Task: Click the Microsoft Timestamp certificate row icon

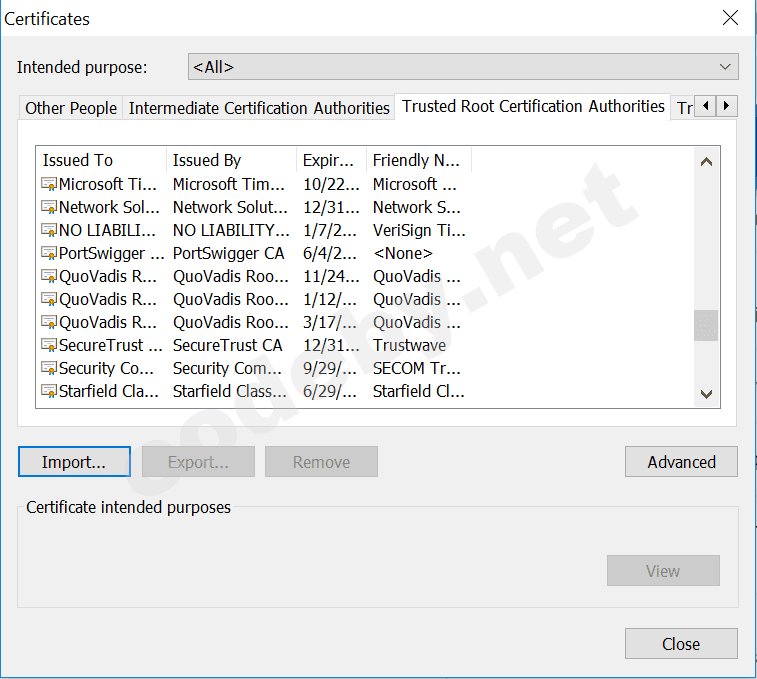Action: coord(48,185)
